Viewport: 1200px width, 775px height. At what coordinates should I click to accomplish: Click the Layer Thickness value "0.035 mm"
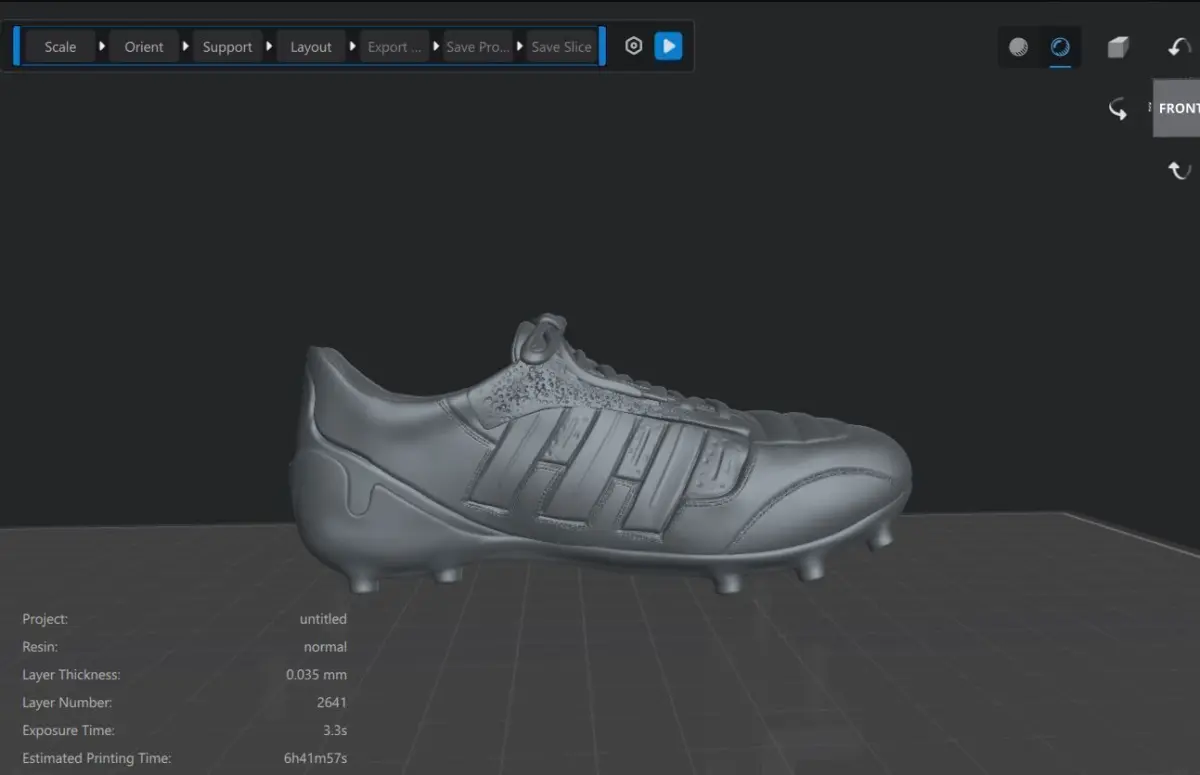[316, 675]
